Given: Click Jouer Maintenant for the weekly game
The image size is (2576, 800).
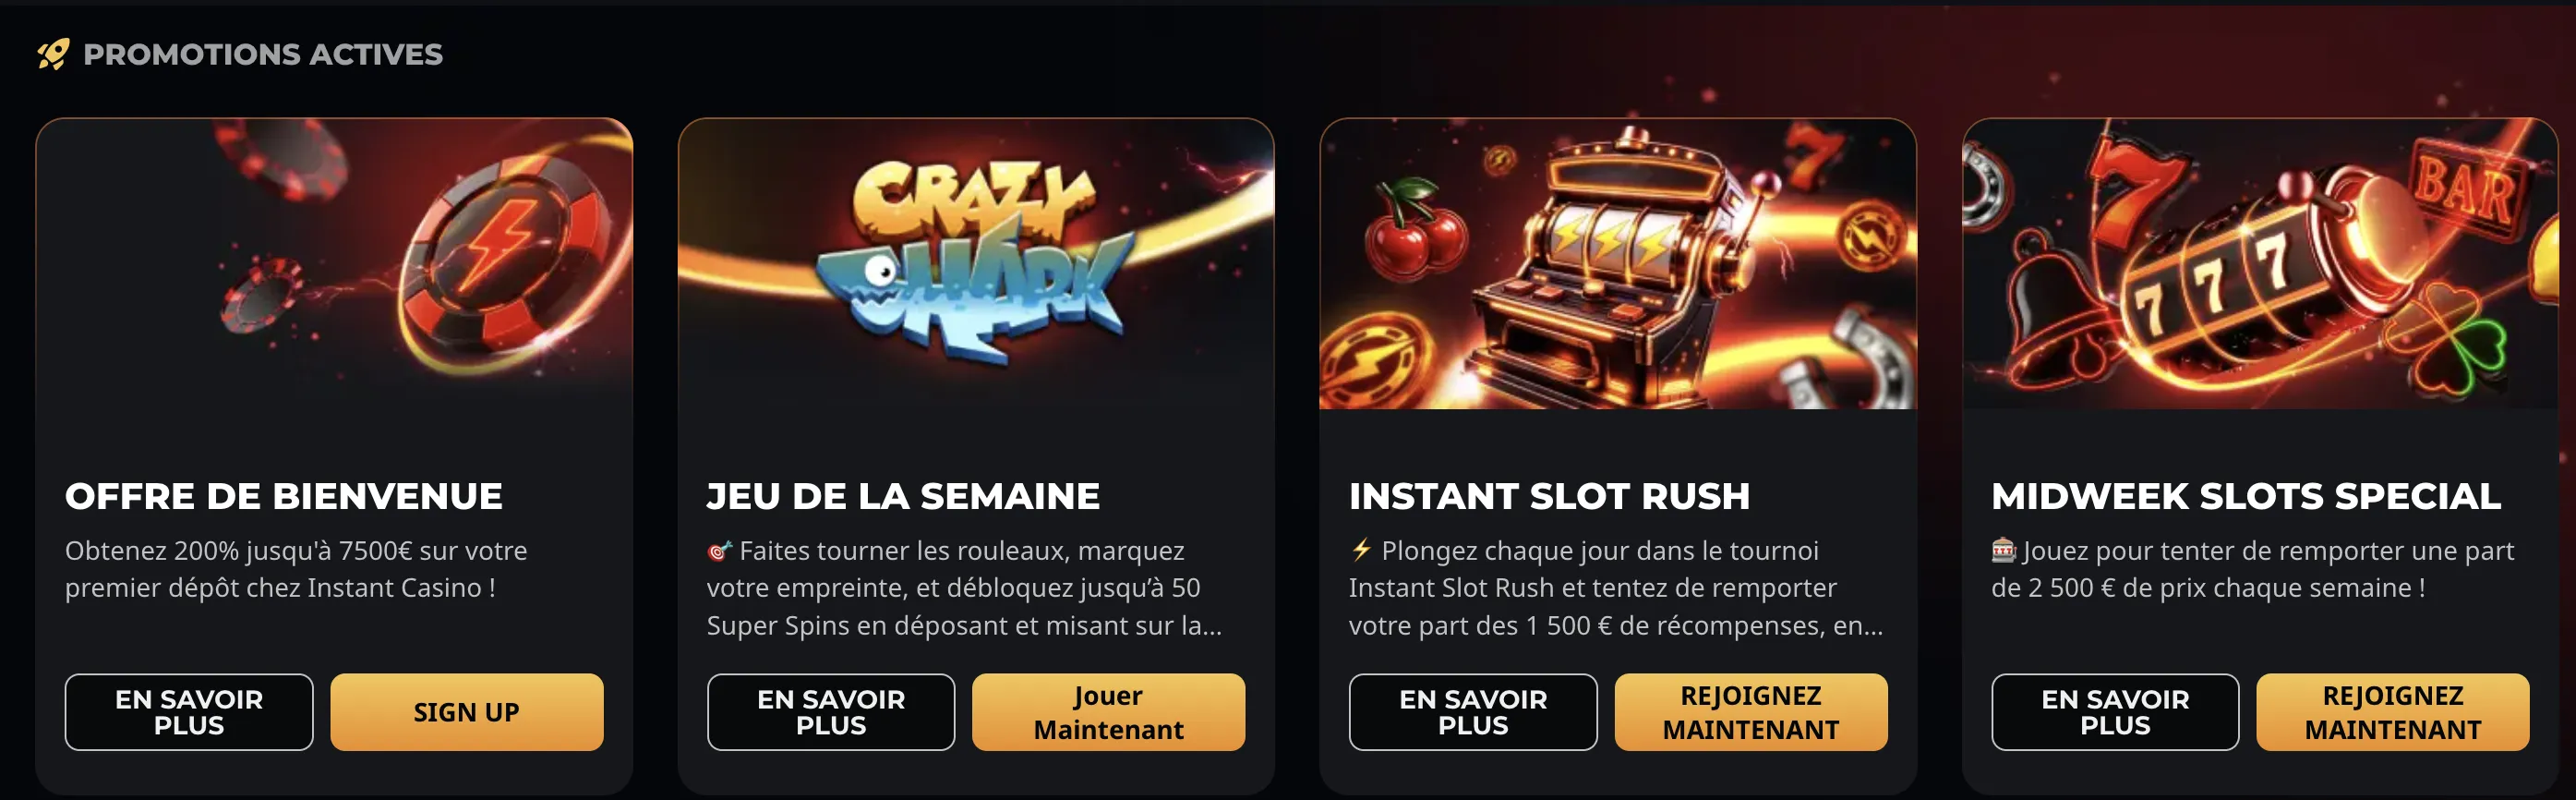Looking at the screenshot, I should coord(1108,712).
